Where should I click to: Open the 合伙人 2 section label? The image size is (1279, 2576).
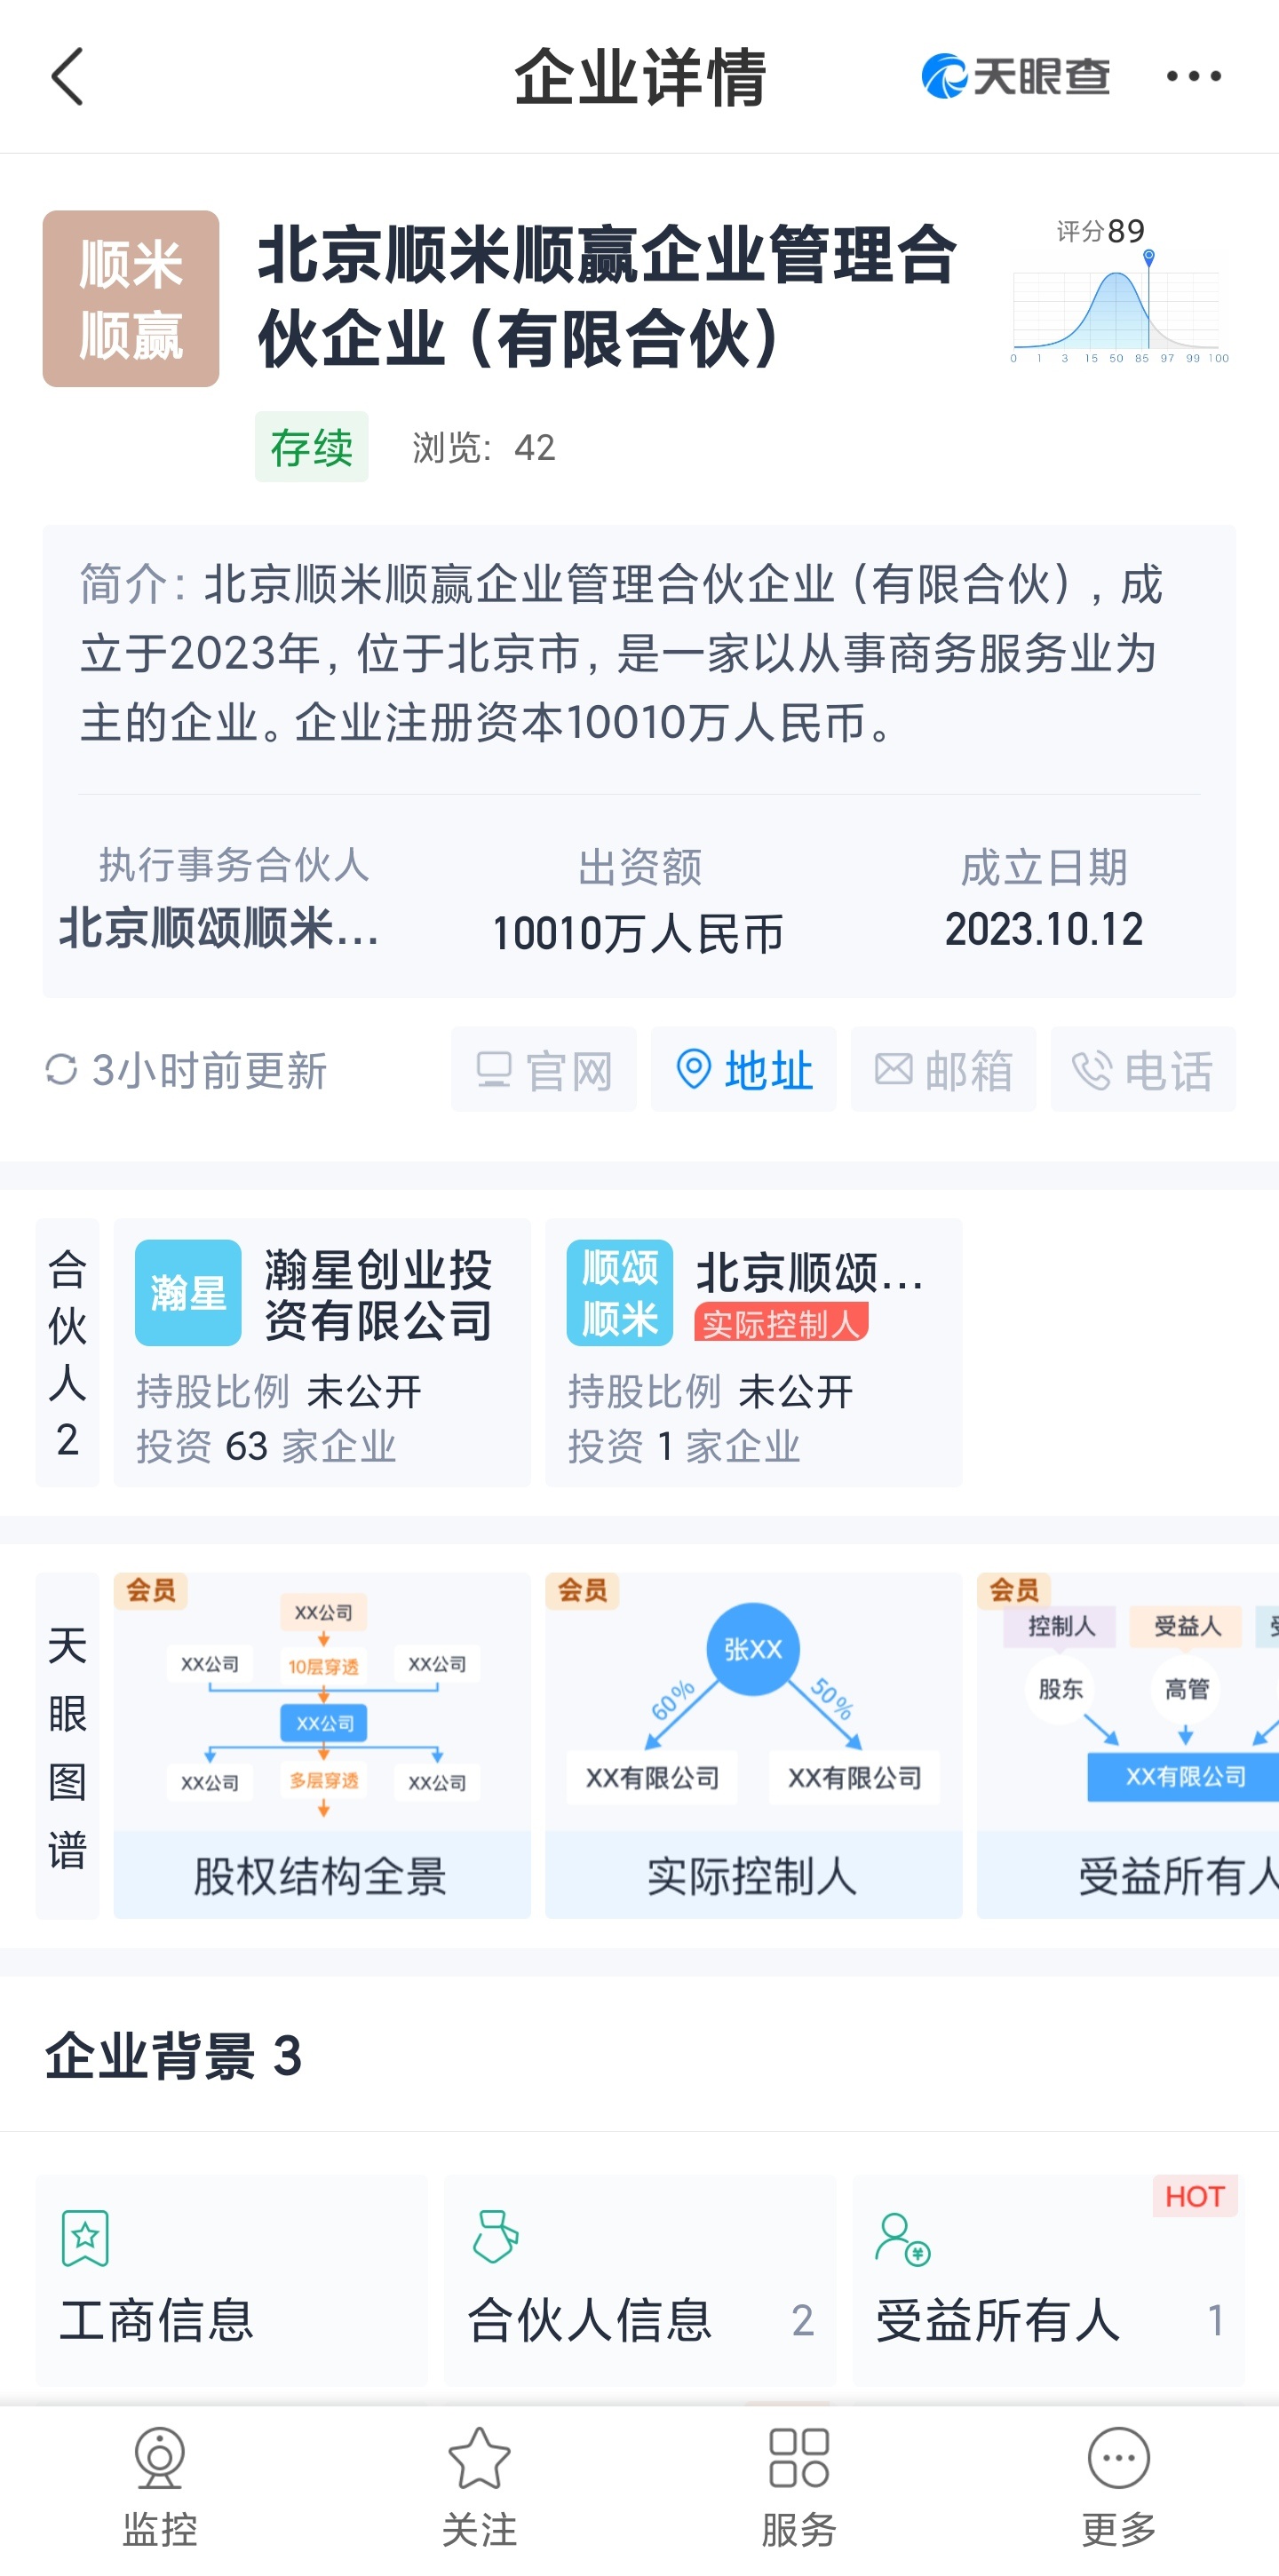[67, 1352]
